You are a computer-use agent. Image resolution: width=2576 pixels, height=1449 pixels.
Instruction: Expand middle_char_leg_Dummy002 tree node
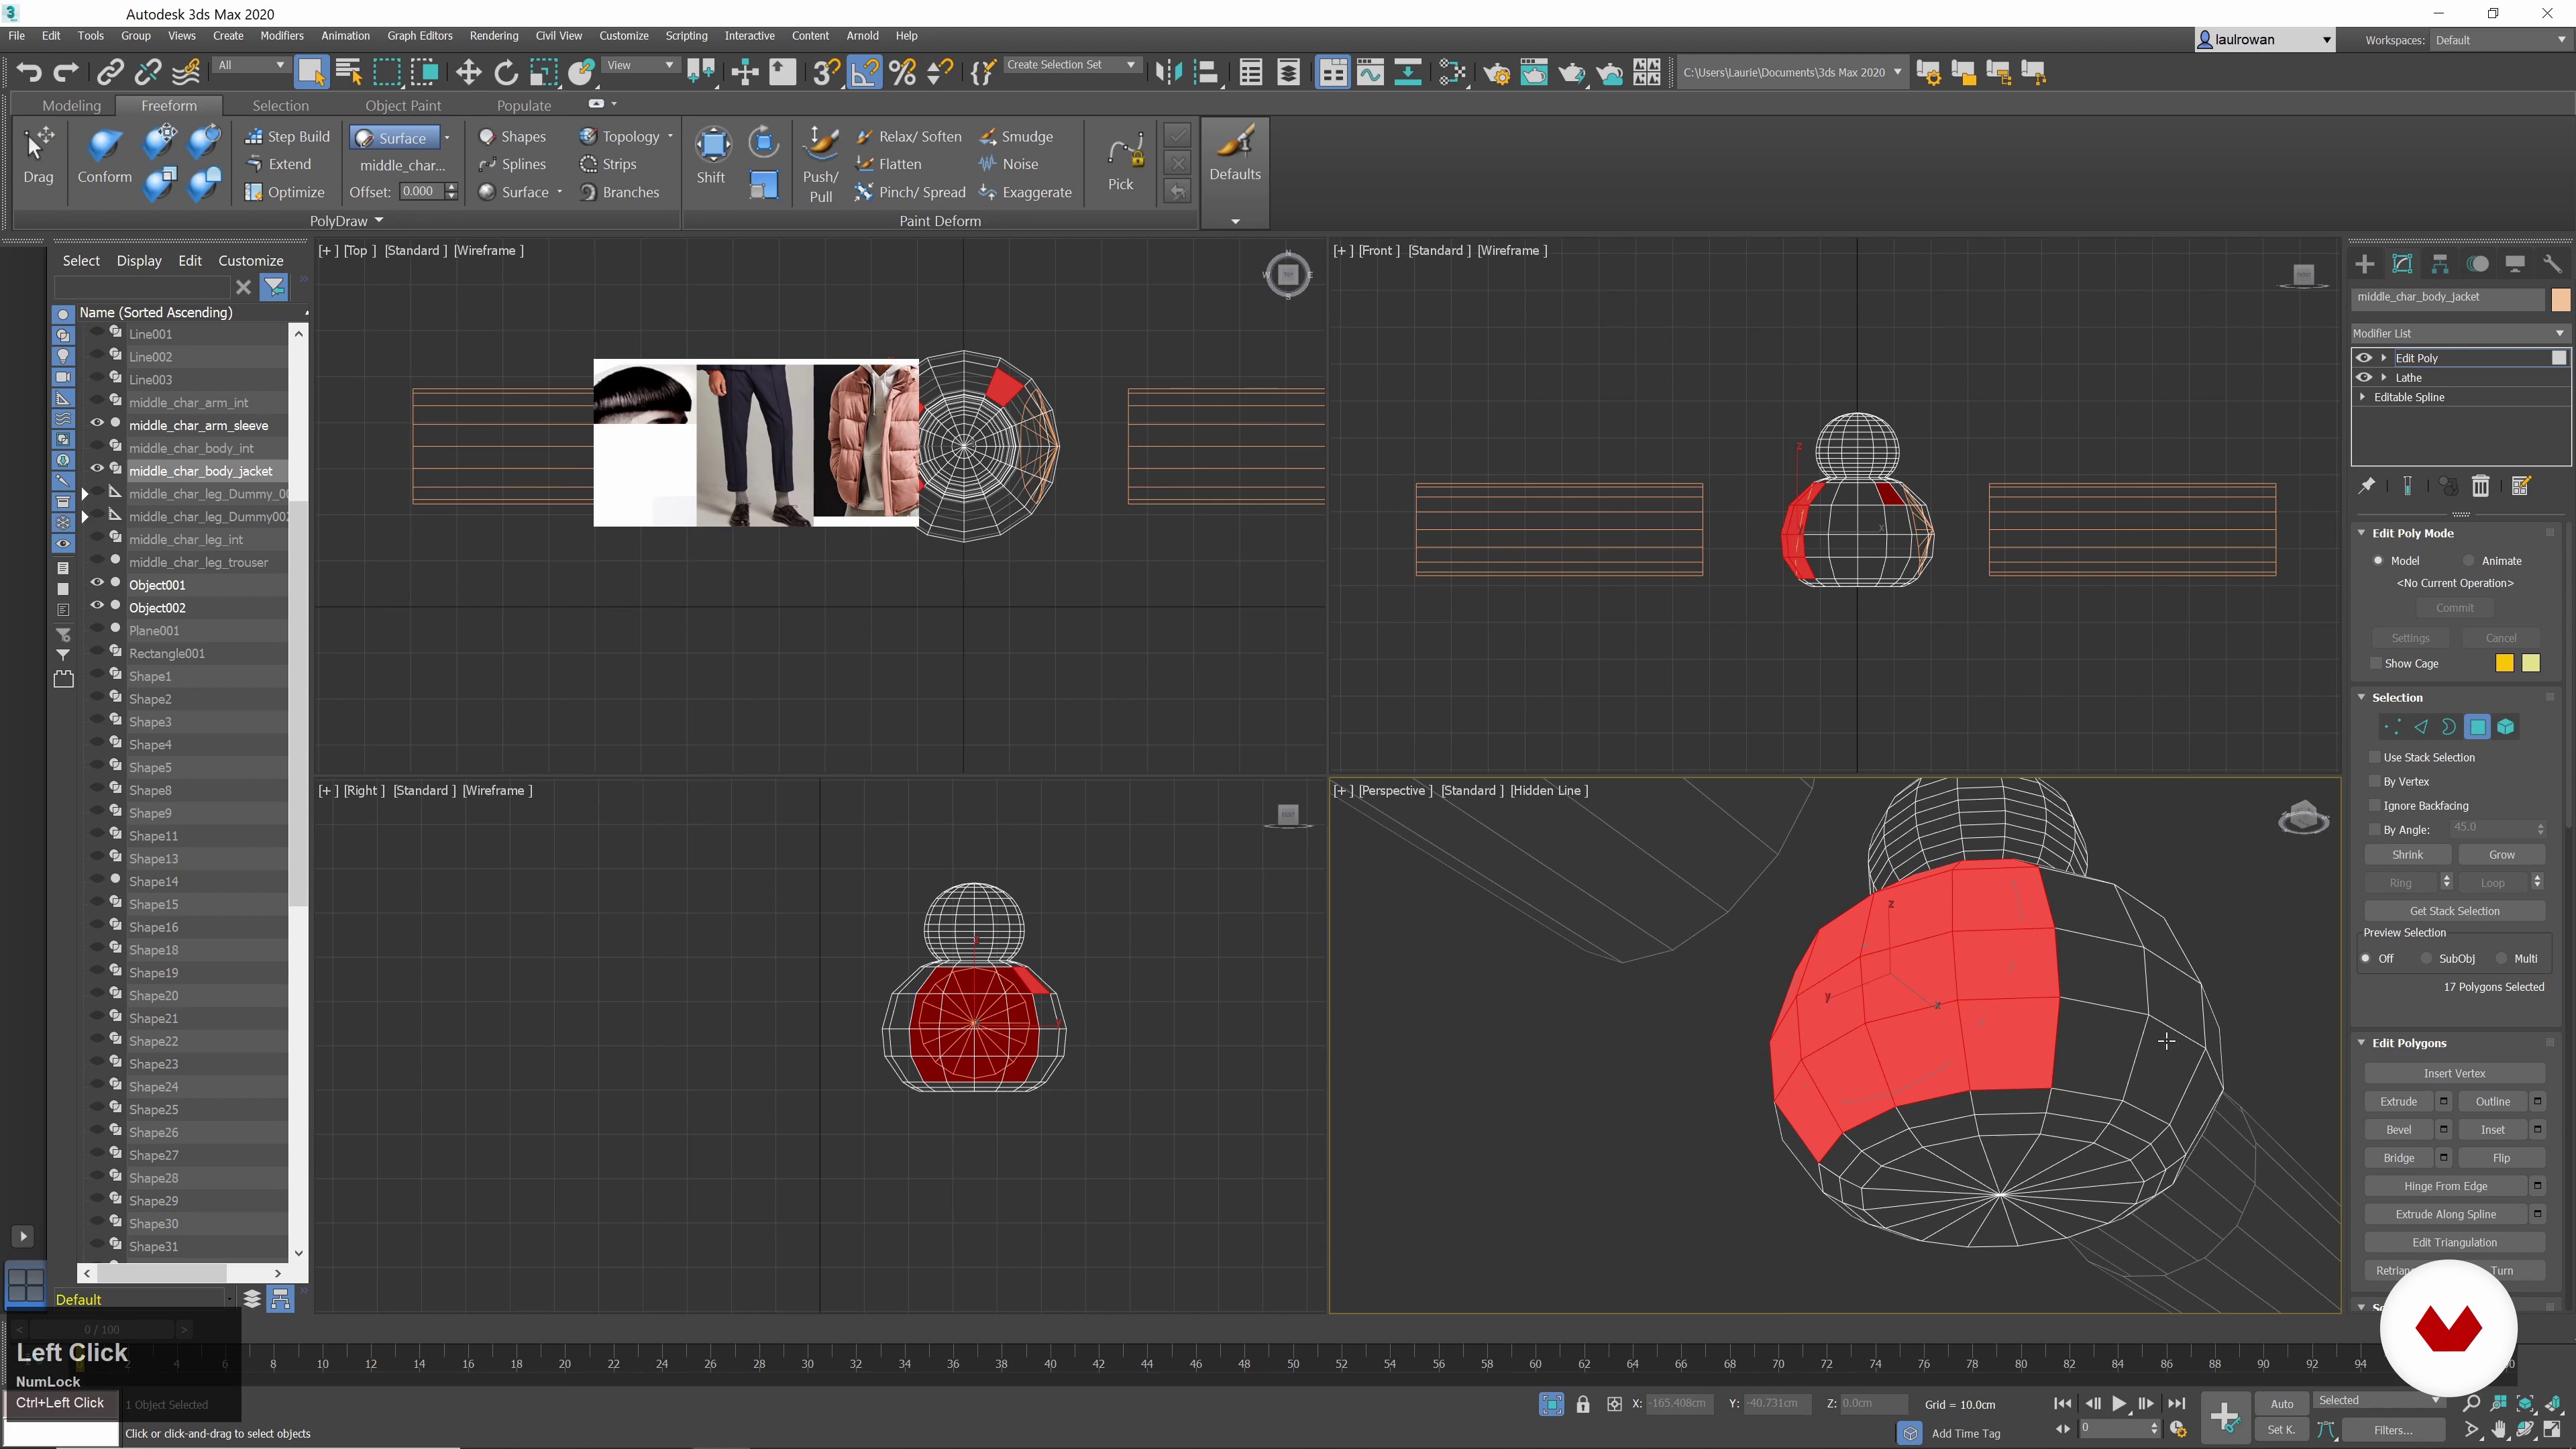click(85, 516)
